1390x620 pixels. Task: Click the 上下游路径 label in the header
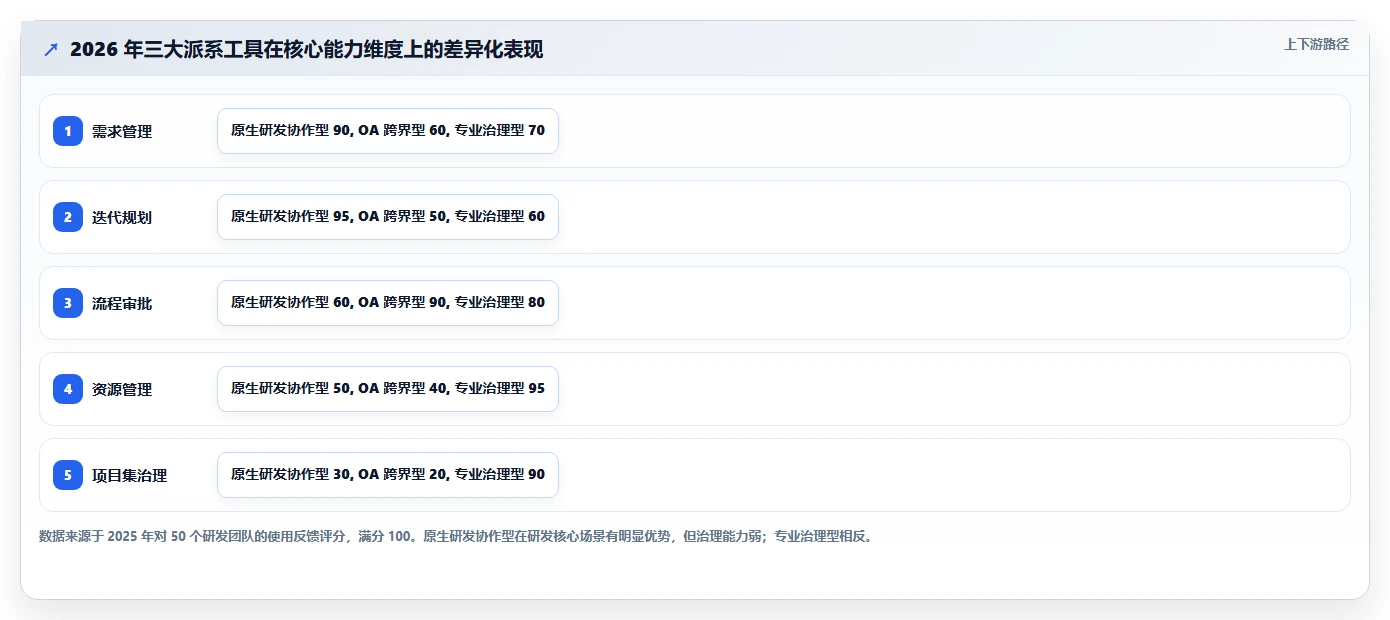pyautogui.click(x=1316, y=44)
